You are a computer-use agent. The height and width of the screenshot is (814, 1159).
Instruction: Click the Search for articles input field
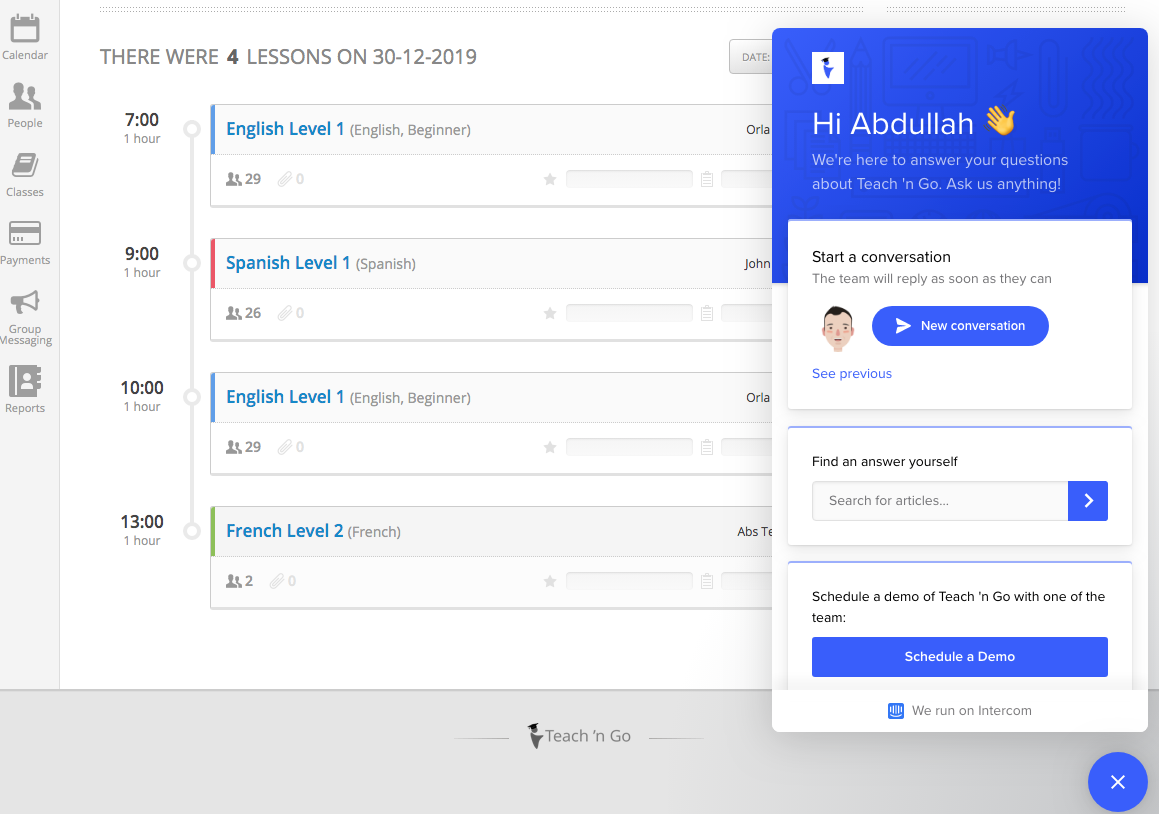939,501
